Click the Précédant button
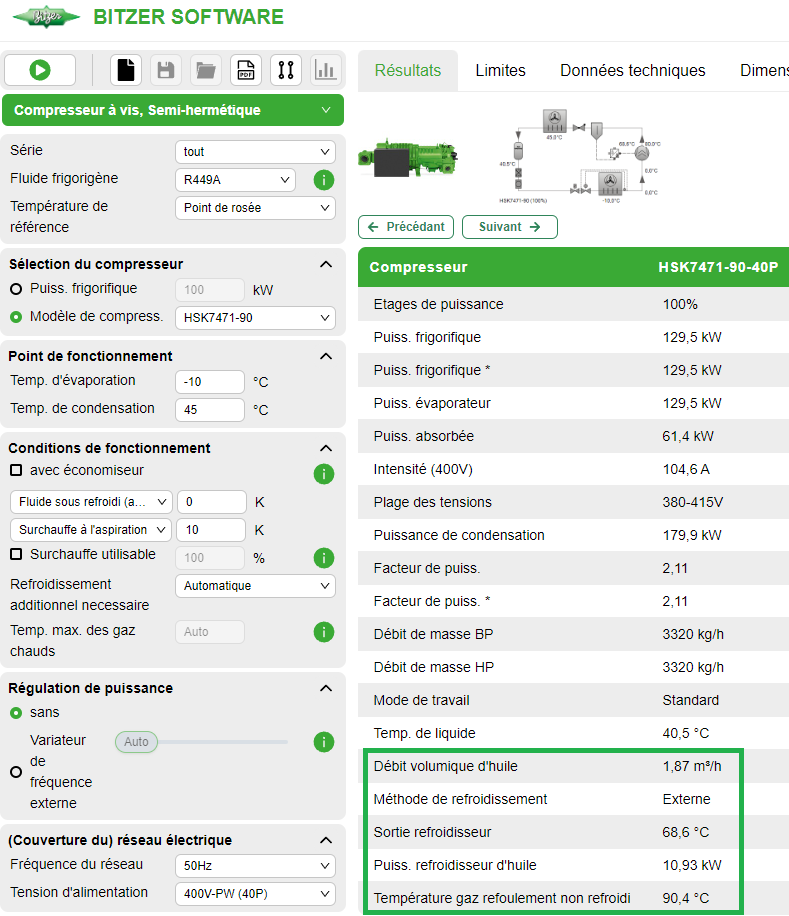Screen dimensions: 789x916 click(x=406, y=227)
